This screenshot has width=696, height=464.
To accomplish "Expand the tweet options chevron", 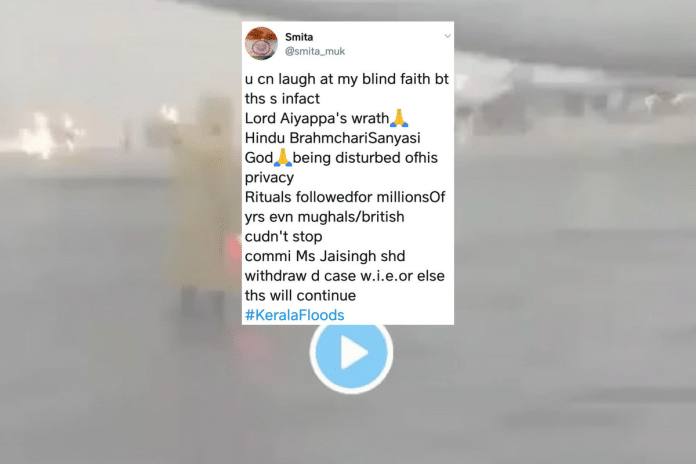I will pos(447,36).
